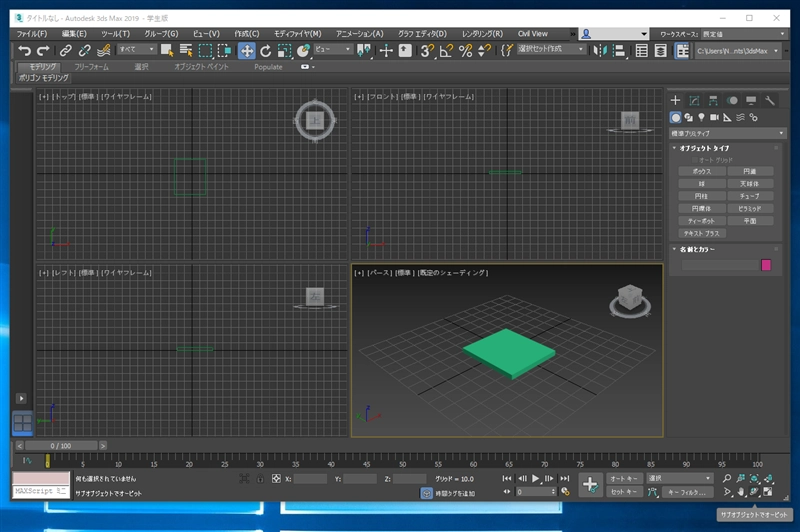800x532 pixels.
Task: Click the Redo arrow icon
Action: coord(43,50)
